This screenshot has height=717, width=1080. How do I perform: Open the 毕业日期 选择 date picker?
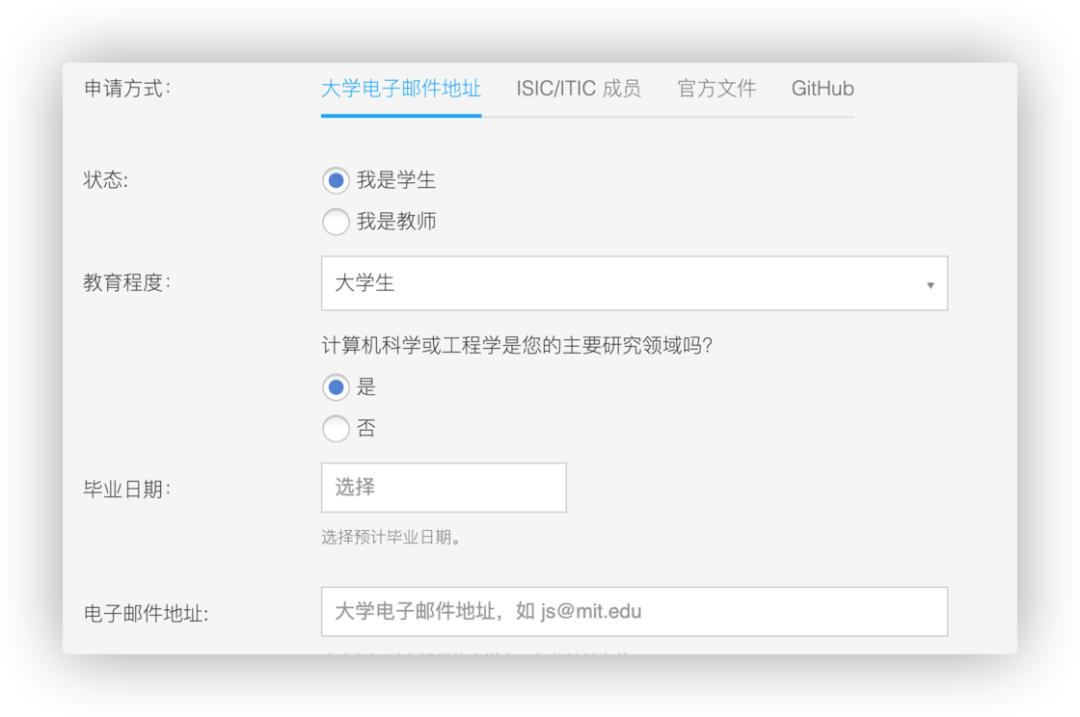coord(444,488)
